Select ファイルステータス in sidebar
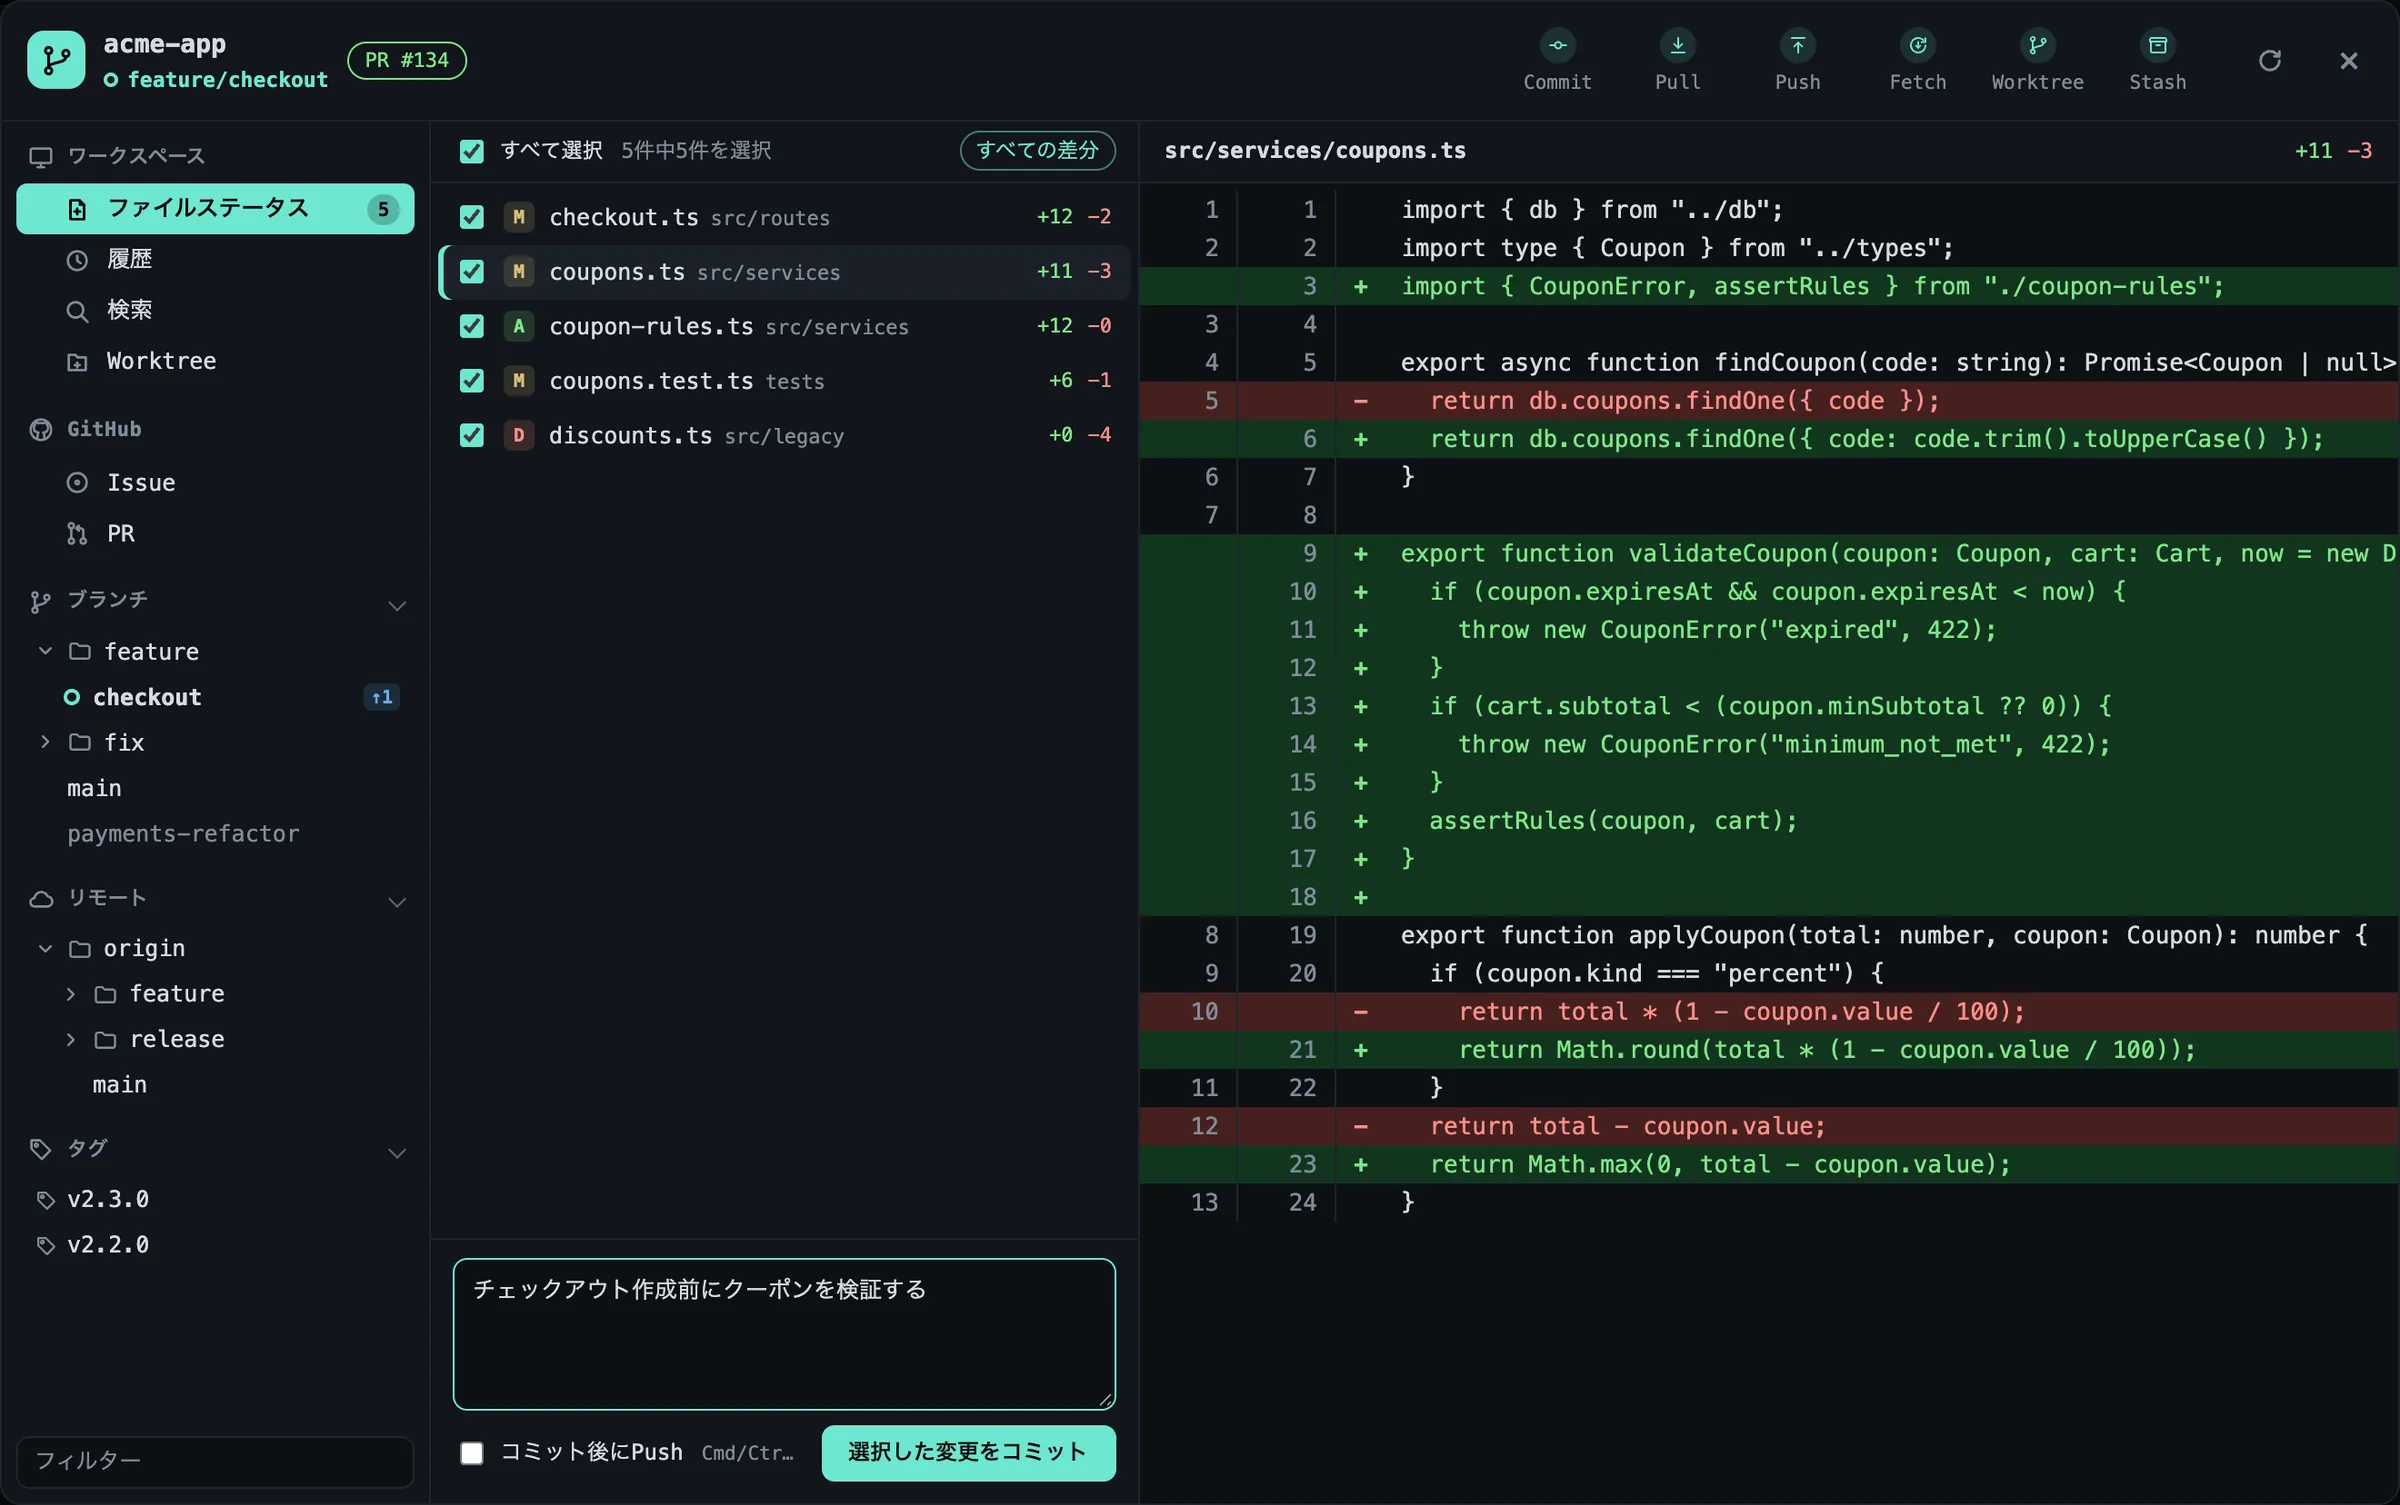This screenshot has height=1505, width=2400. pos(215,208)
